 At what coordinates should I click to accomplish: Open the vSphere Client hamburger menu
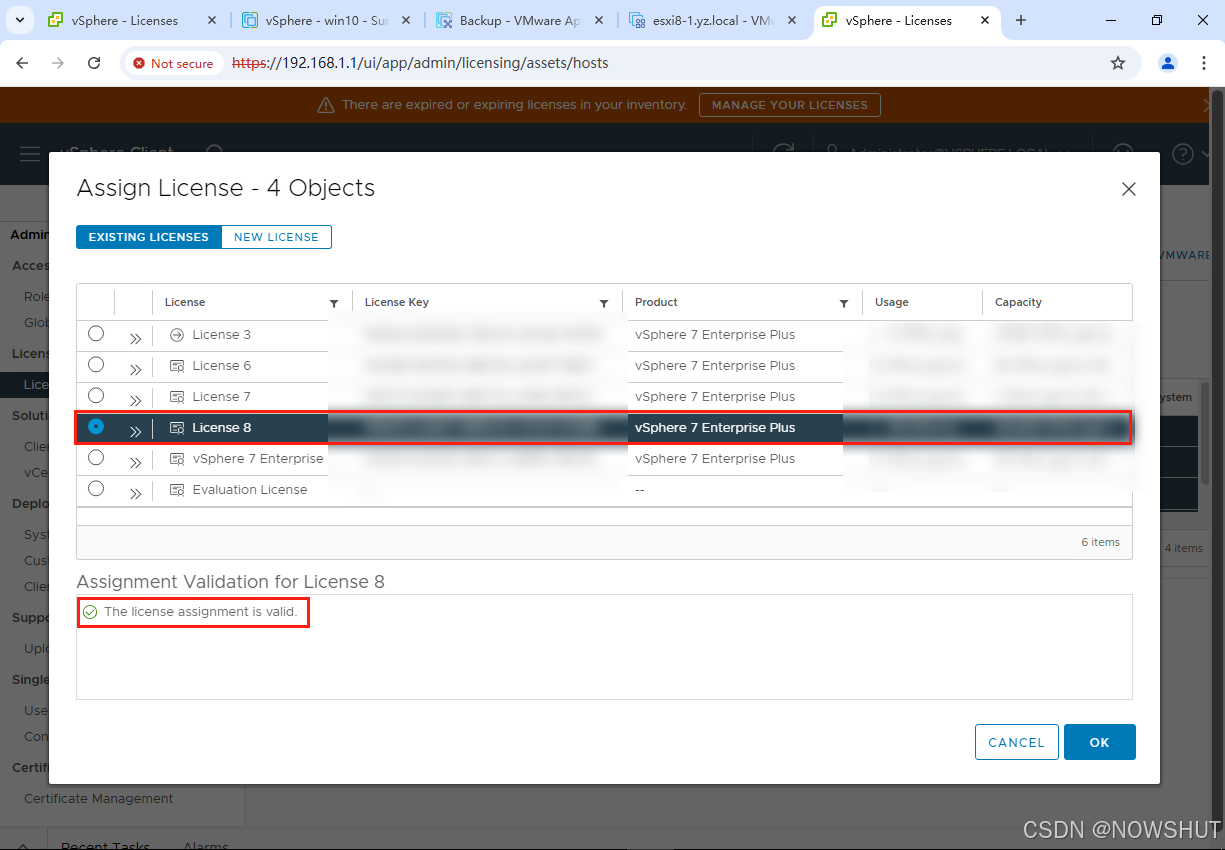tap(30, 154)
